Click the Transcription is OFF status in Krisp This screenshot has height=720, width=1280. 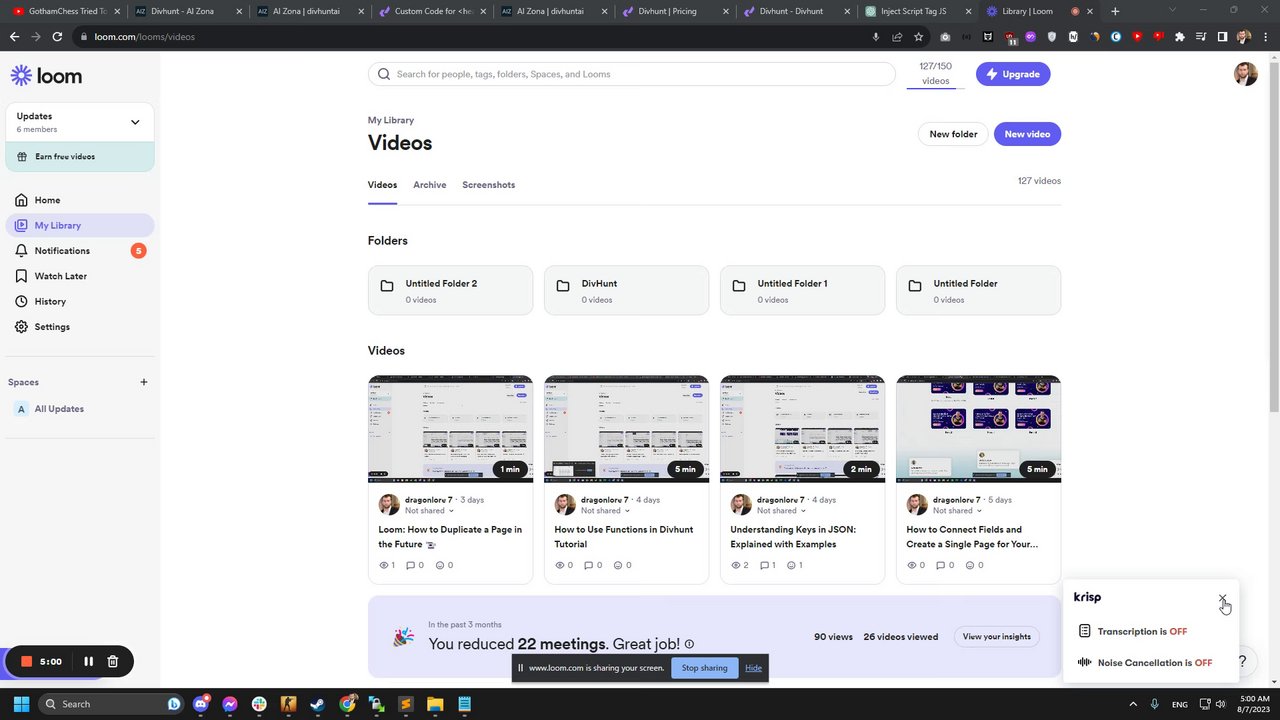coord(1142,632)
